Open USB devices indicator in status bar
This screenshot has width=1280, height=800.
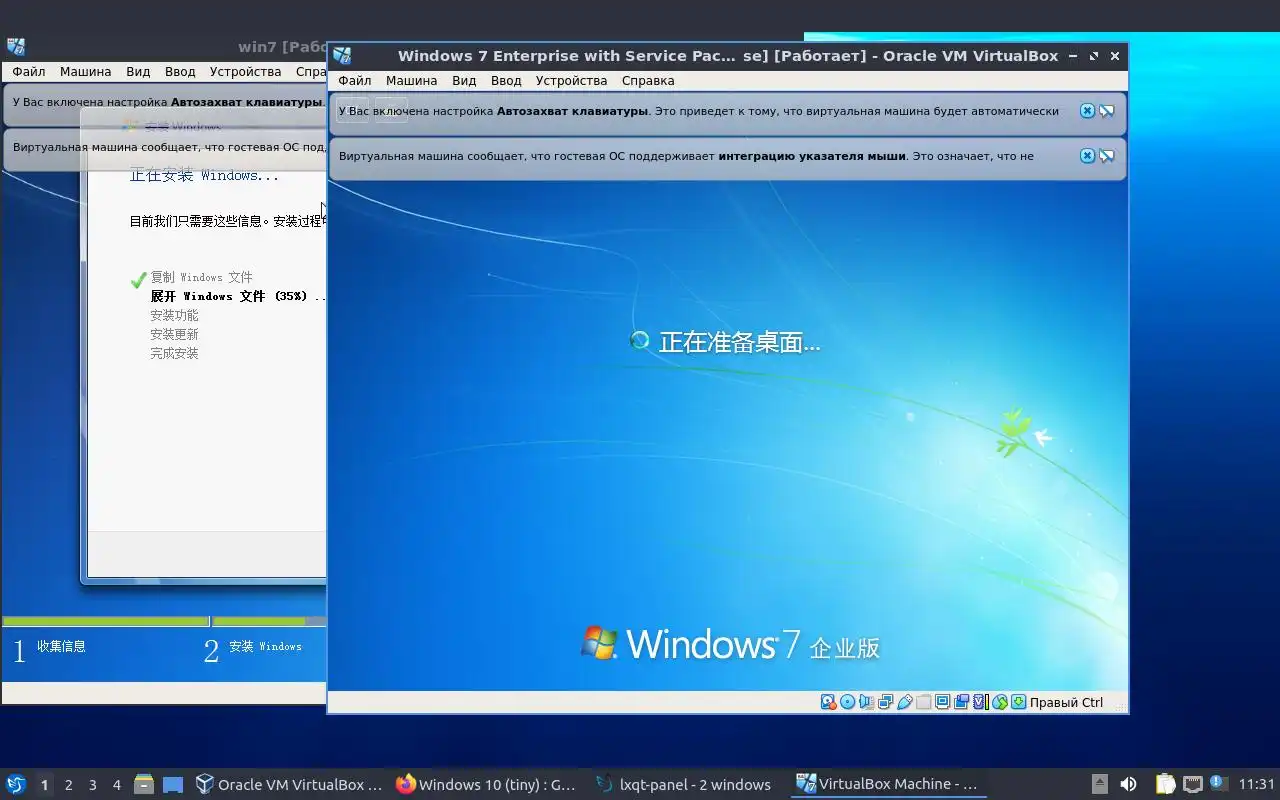tap(904, 702)
